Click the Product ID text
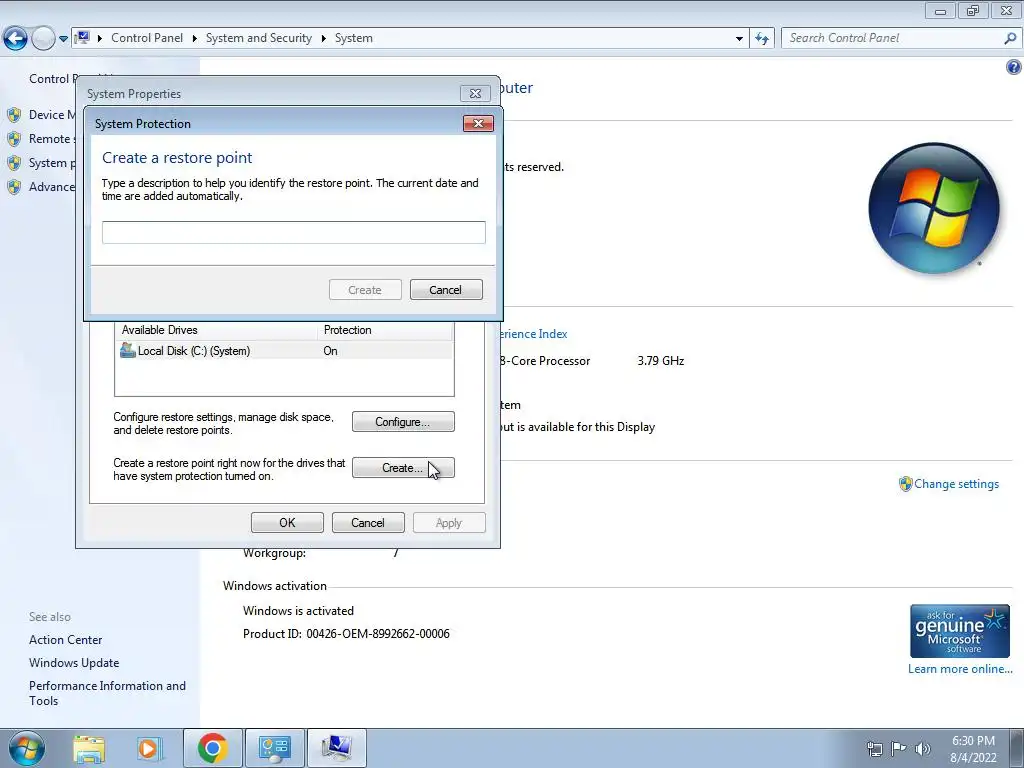Screen dimensions: 1024x768 point(346,633)
